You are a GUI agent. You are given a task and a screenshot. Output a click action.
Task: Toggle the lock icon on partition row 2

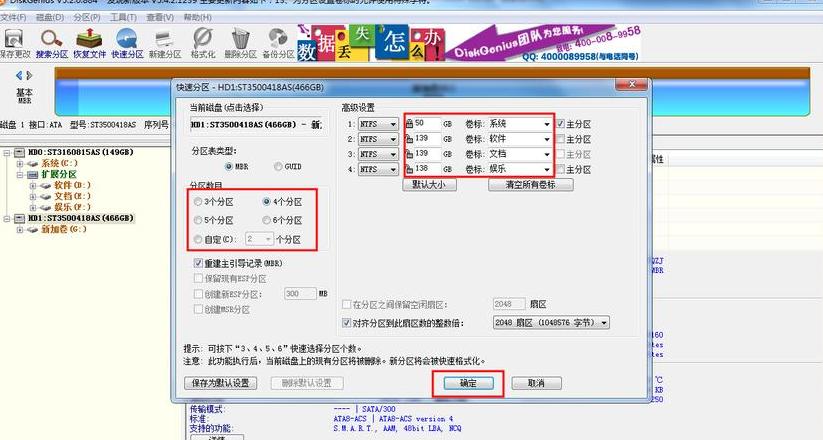pos(409,139)
